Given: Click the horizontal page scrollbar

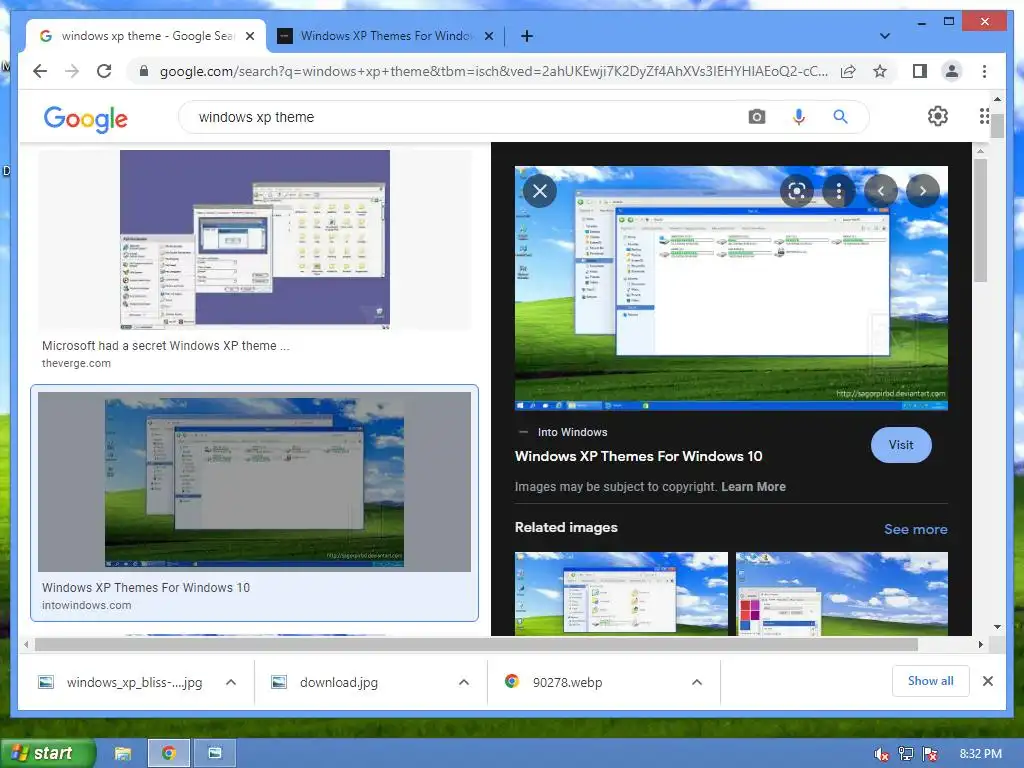Looking at the screenshot, I should tap(476, 645).
